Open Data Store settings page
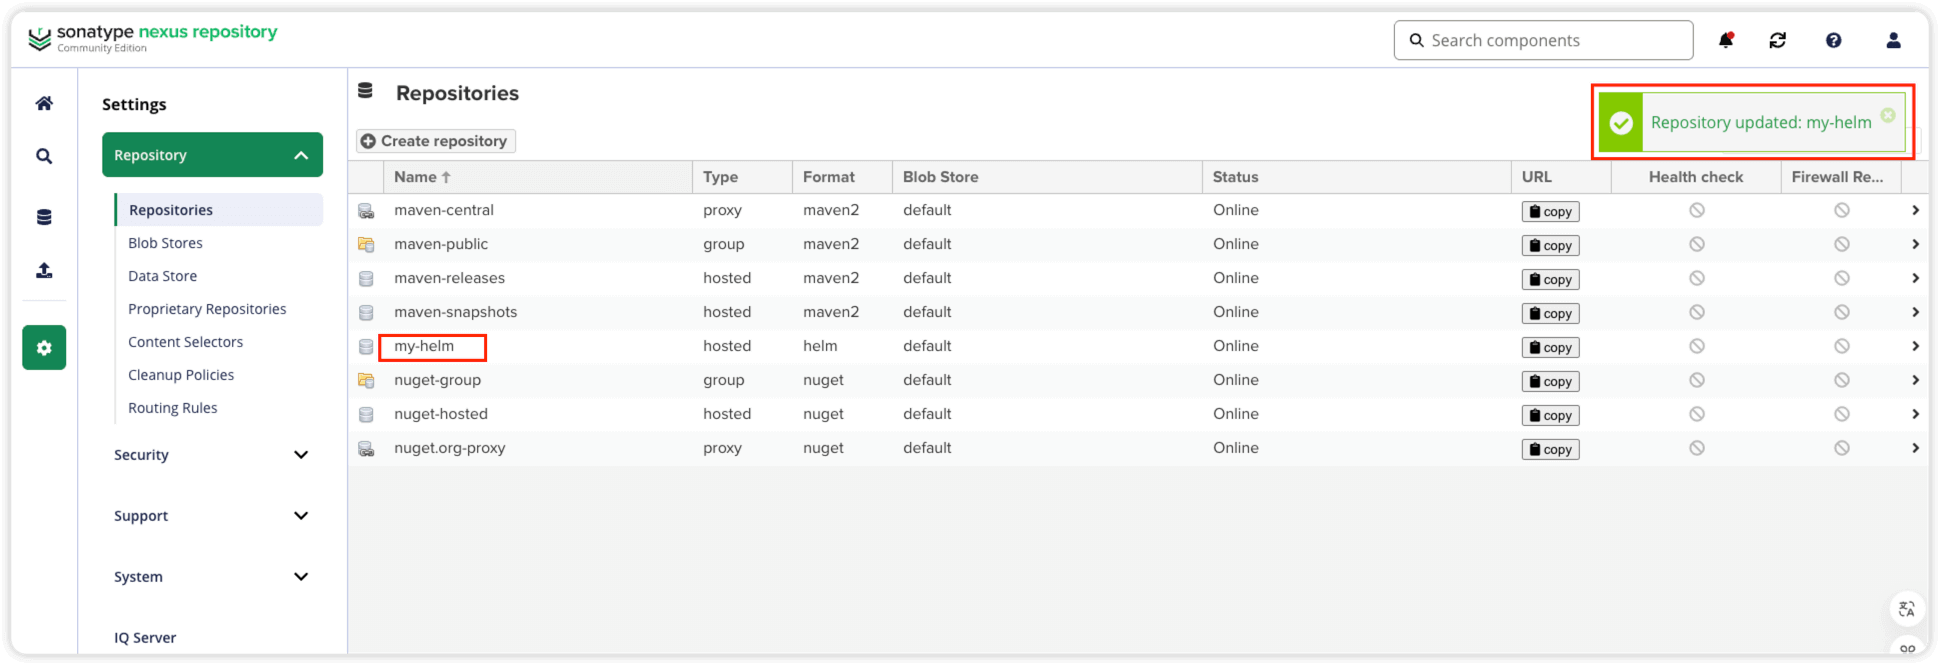1940x665 pixels. tap(162, 276)
